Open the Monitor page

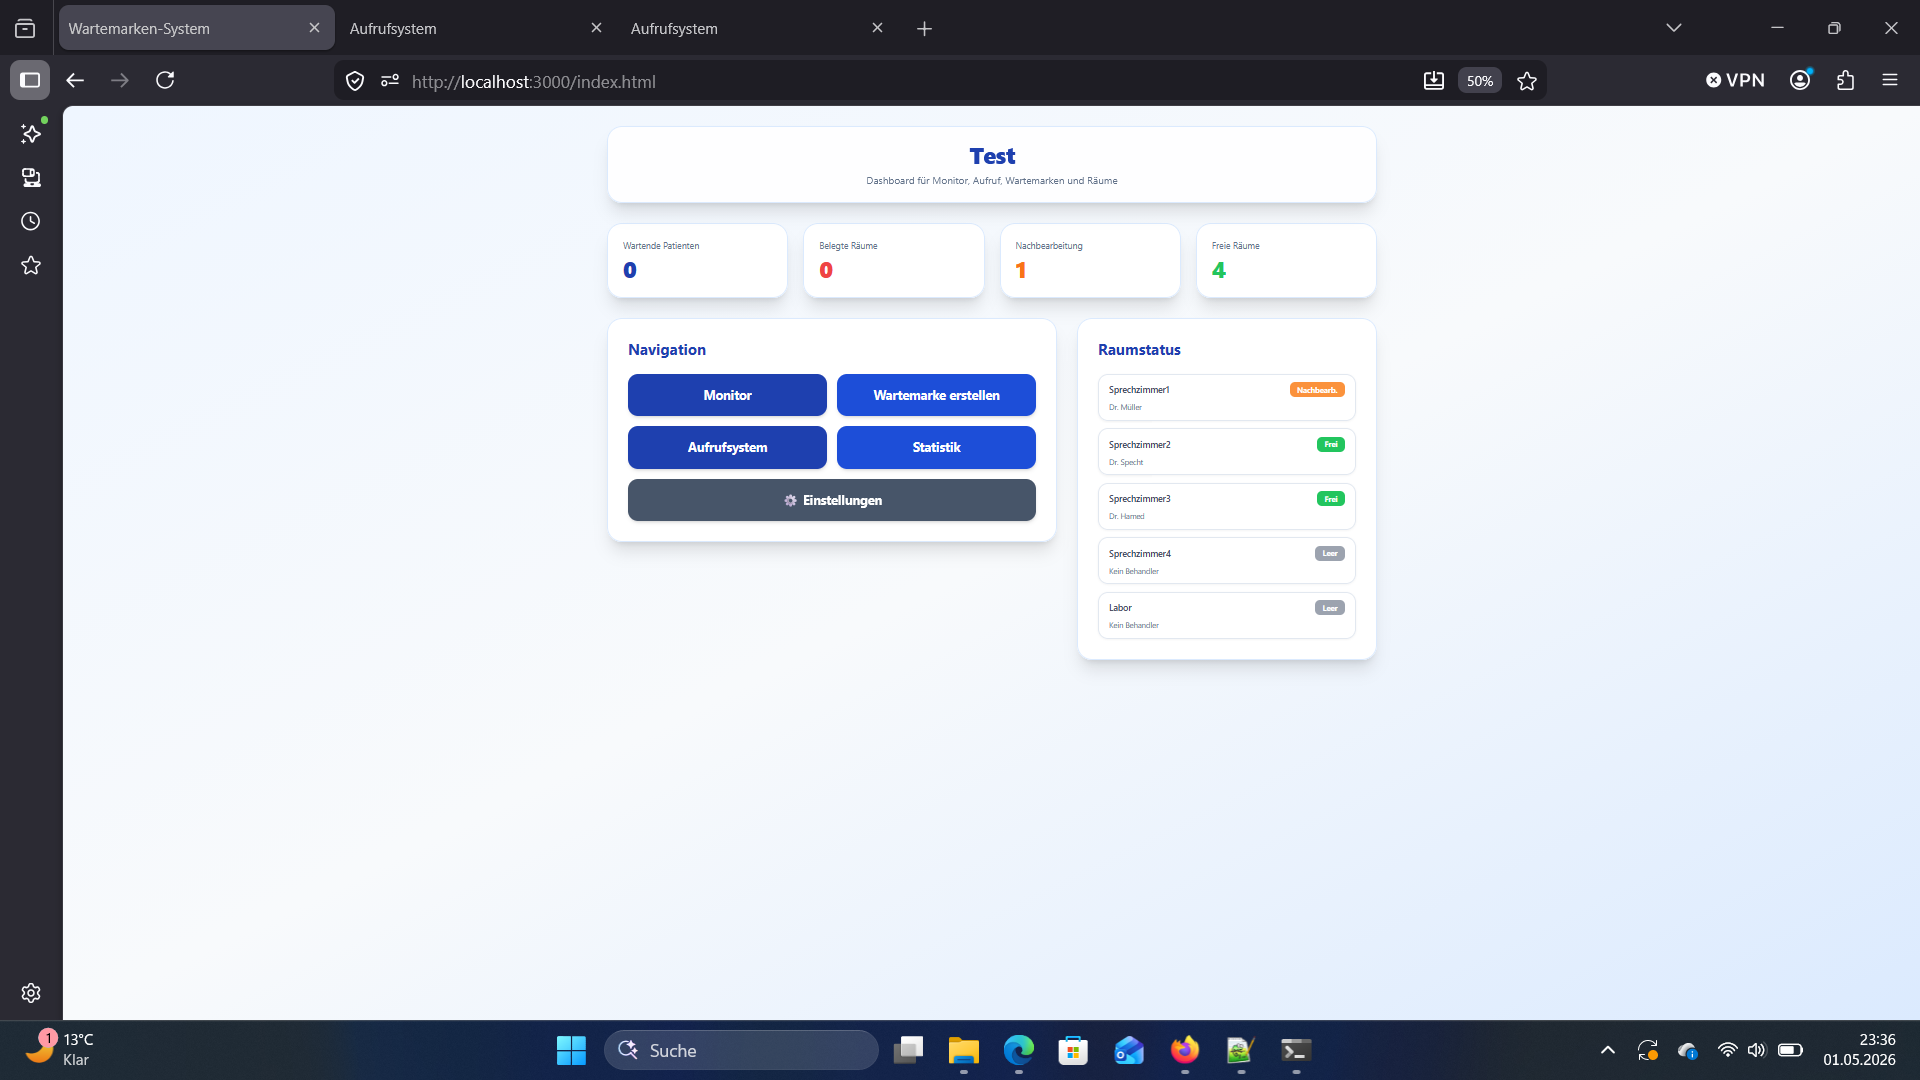(727, 395)
